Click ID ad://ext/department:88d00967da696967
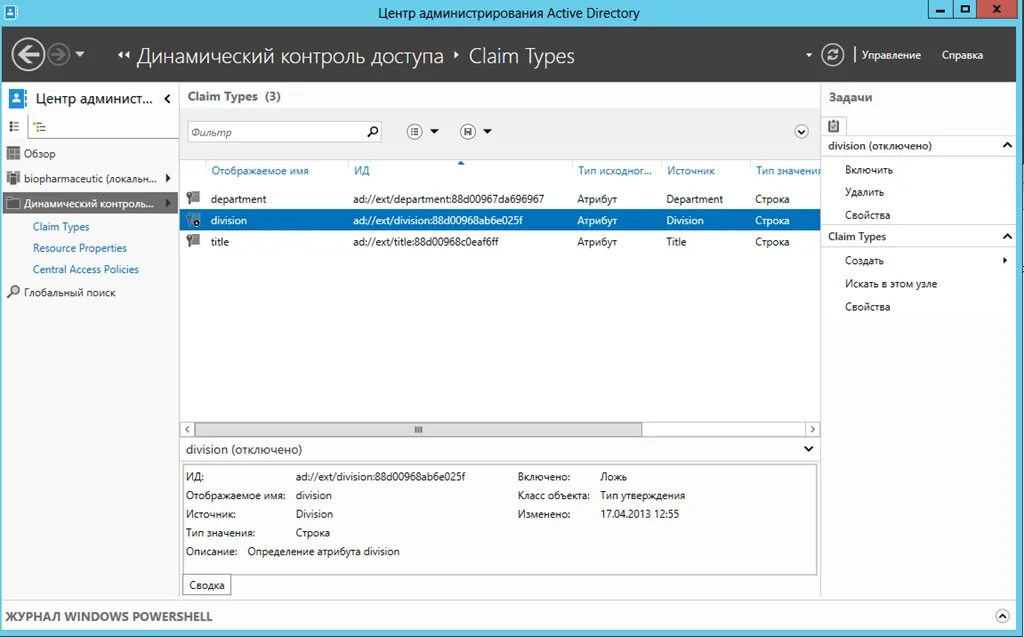This screenshot has width=1024, height=637. point(448,199)
